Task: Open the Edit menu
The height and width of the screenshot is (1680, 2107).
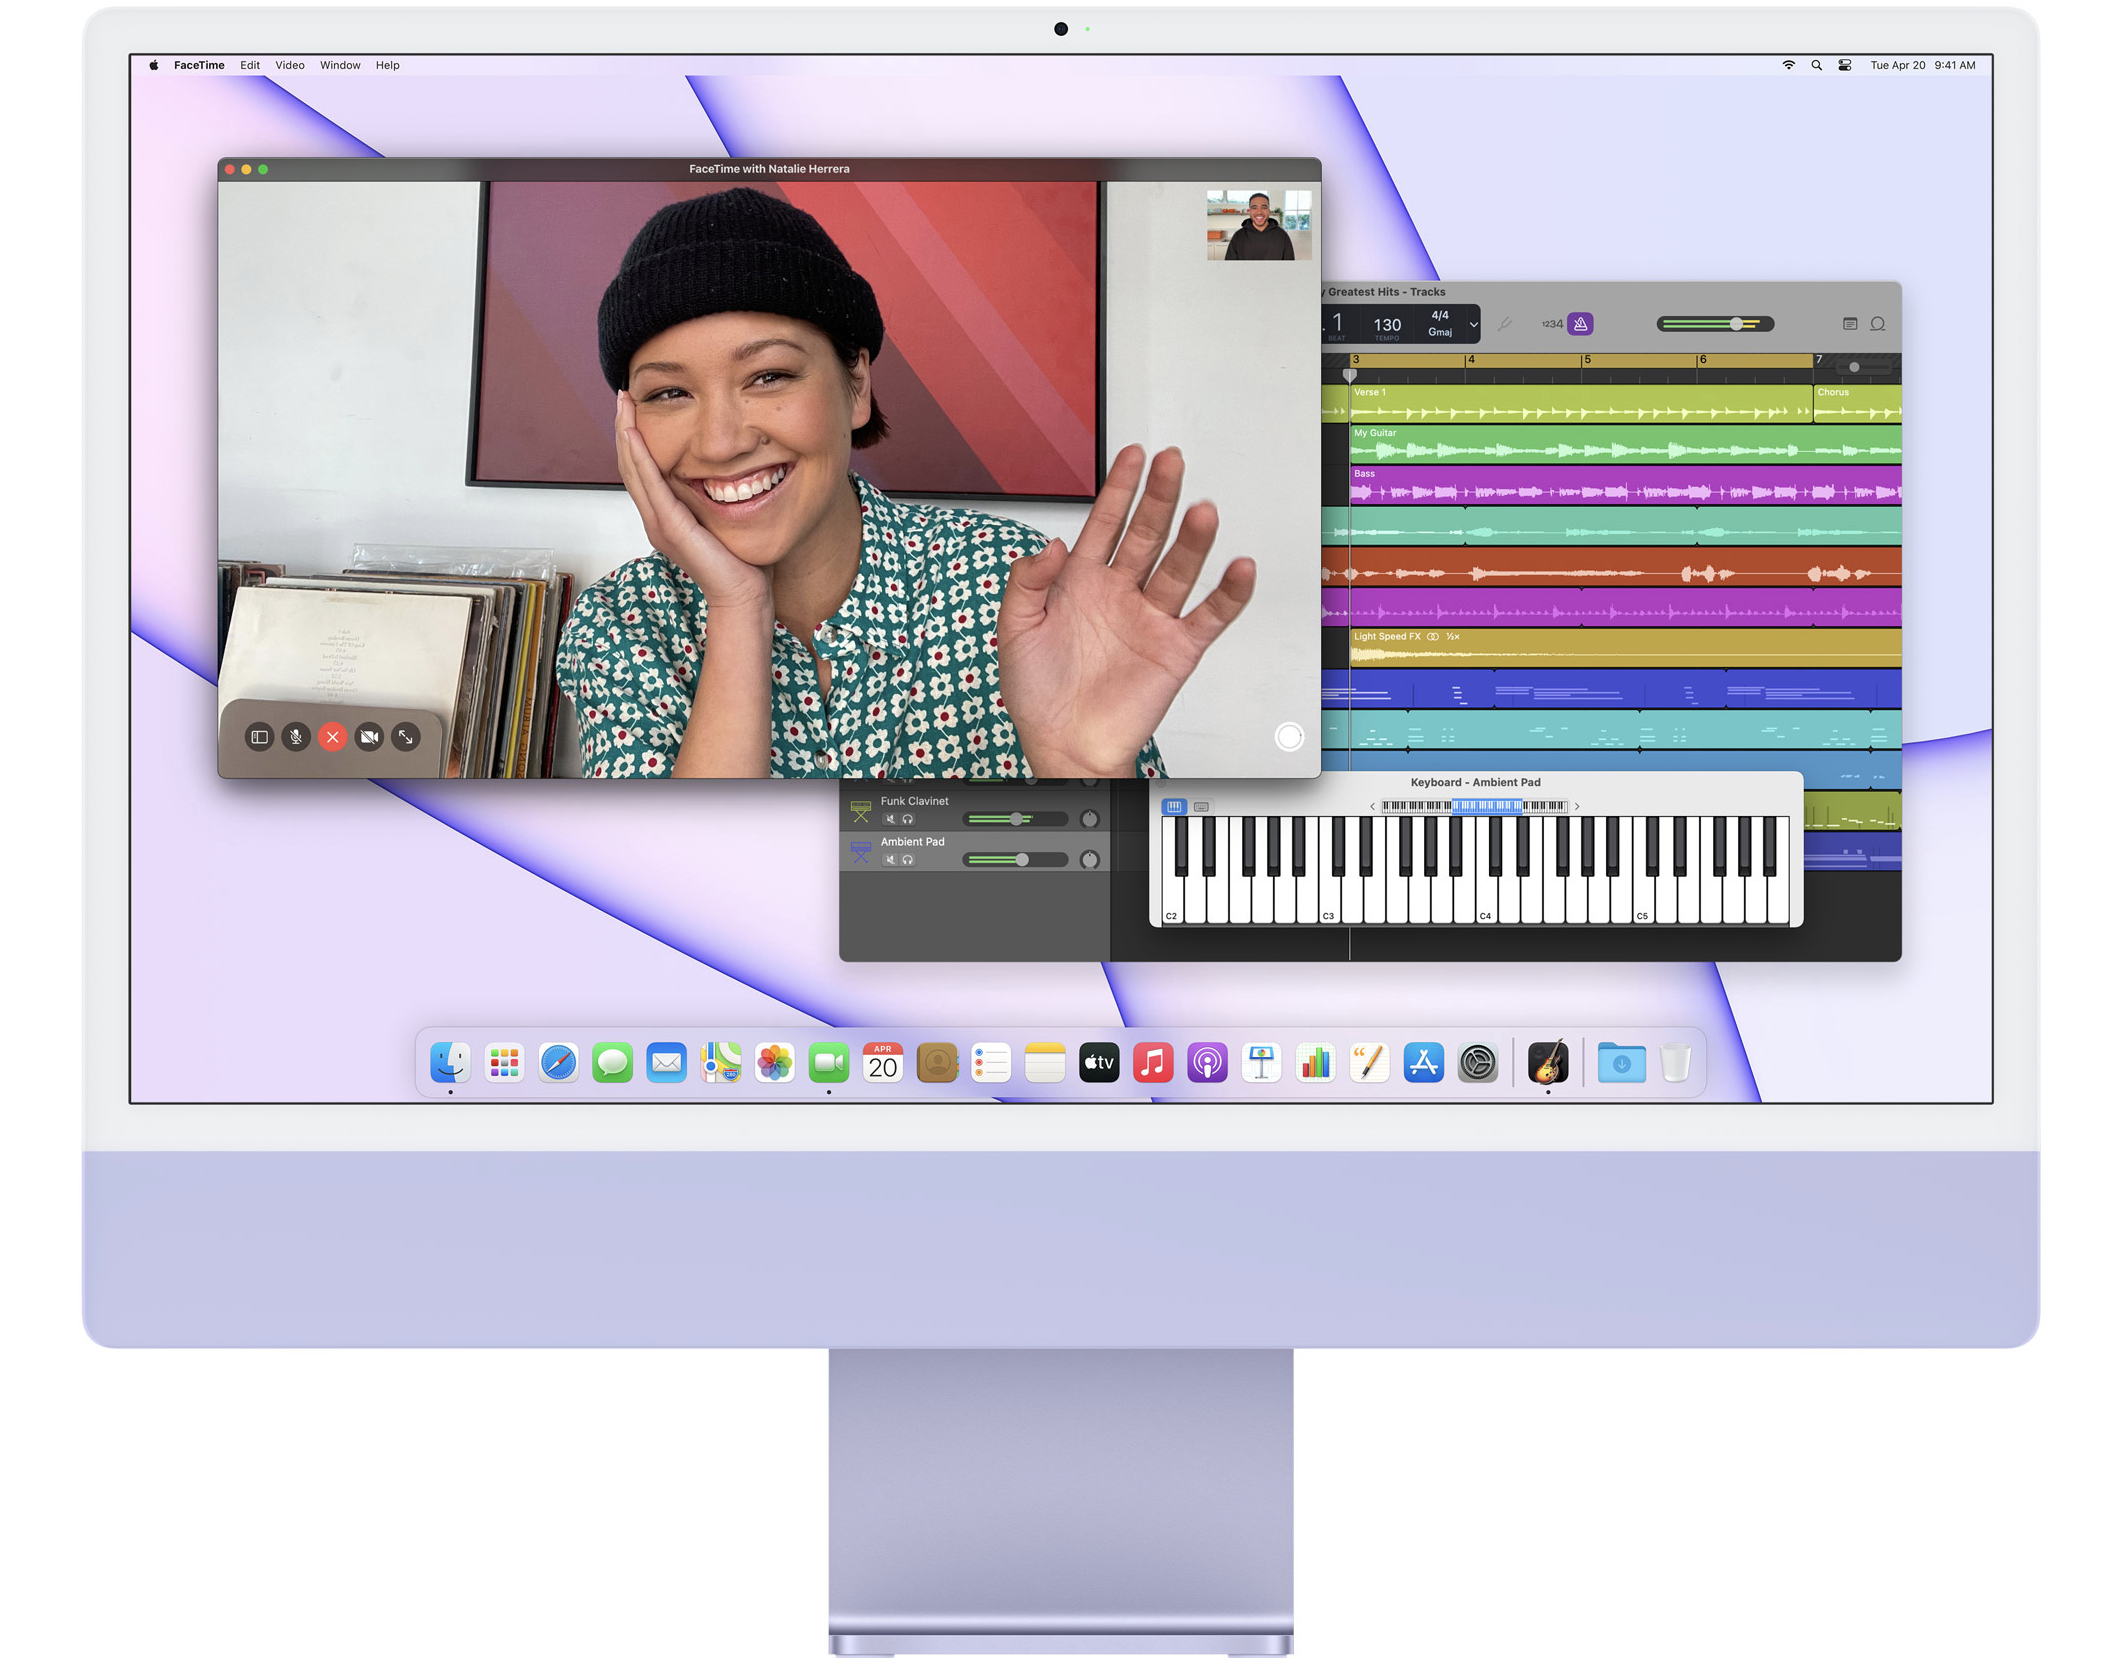Action: click(250, 65)
